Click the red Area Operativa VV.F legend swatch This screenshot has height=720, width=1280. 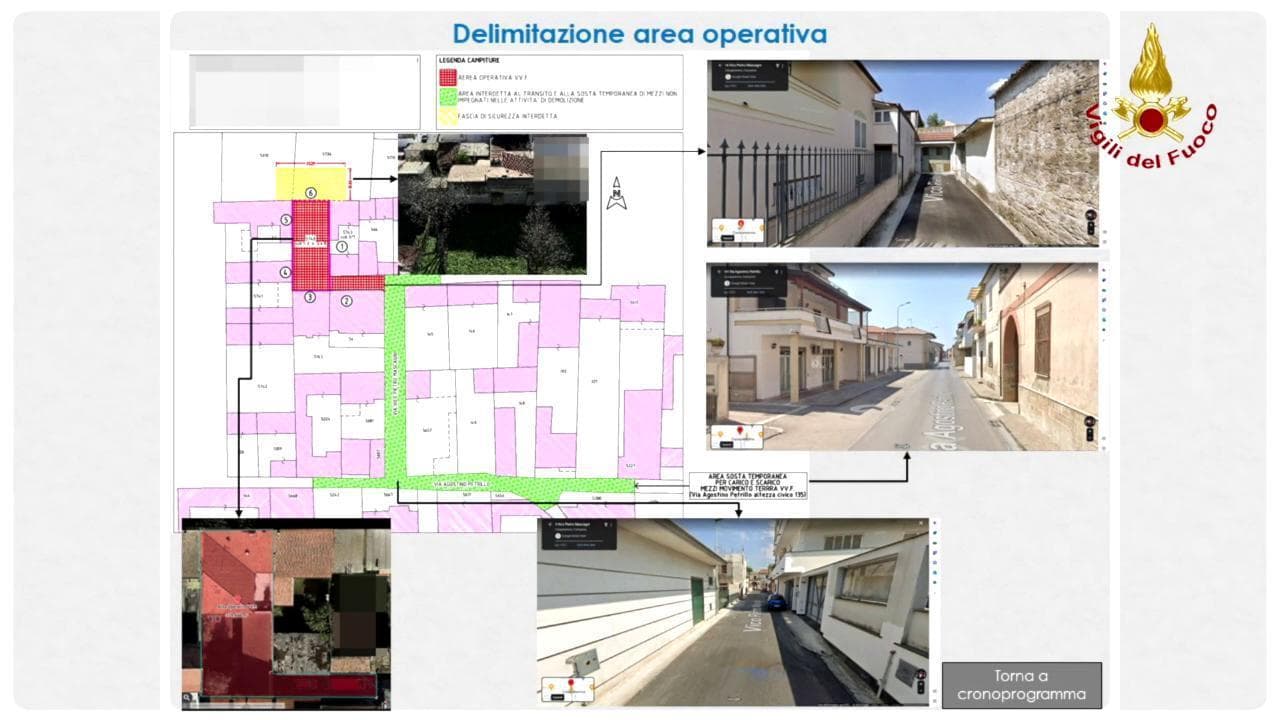pos(448,76)
